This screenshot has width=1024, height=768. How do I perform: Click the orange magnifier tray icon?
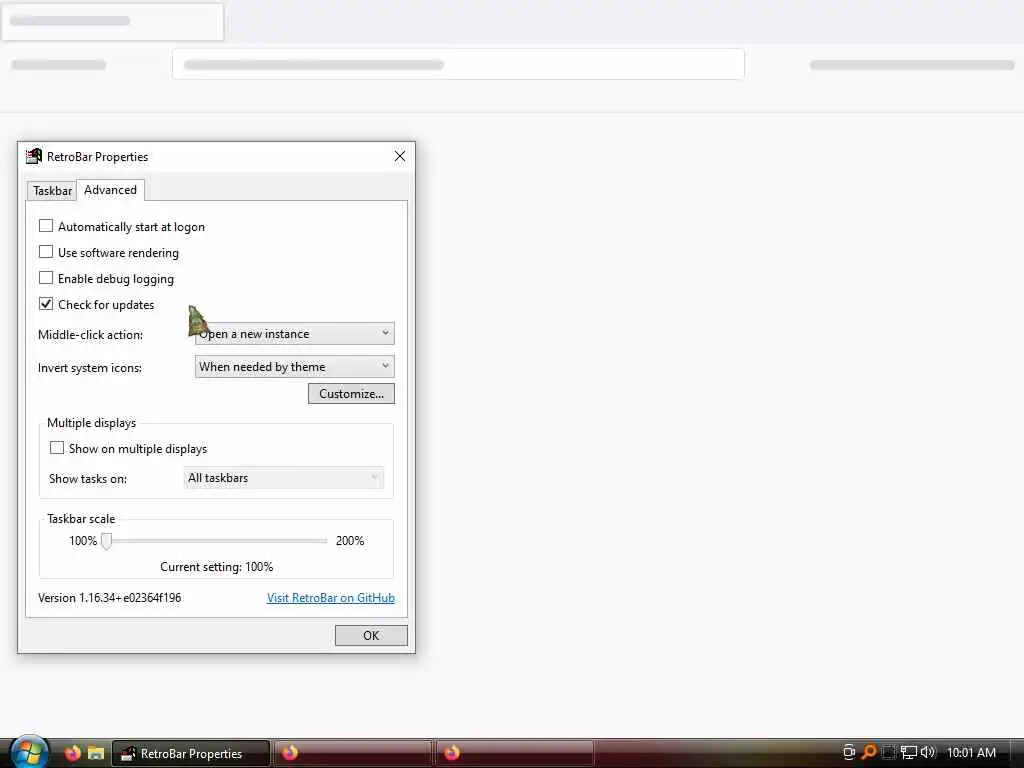(x=869, y=752)
